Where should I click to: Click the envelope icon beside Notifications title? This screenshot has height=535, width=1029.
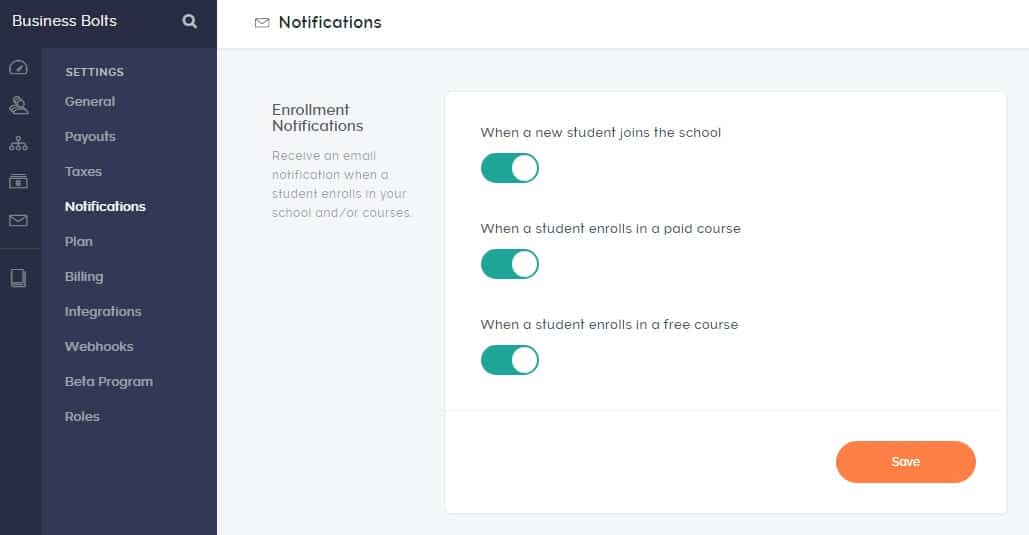(x=262, y=22)
